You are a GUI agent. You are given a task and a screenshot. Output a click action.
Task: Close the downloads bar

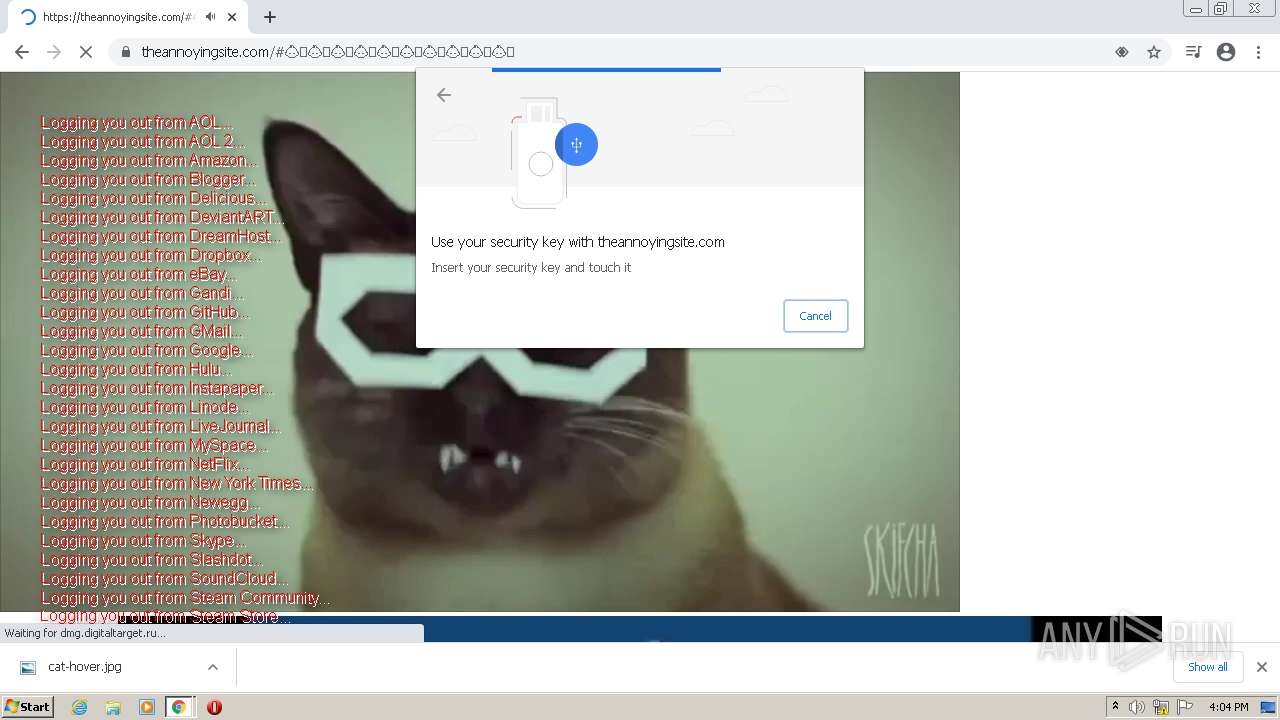pyautogui.click(x=1261, y=667)
